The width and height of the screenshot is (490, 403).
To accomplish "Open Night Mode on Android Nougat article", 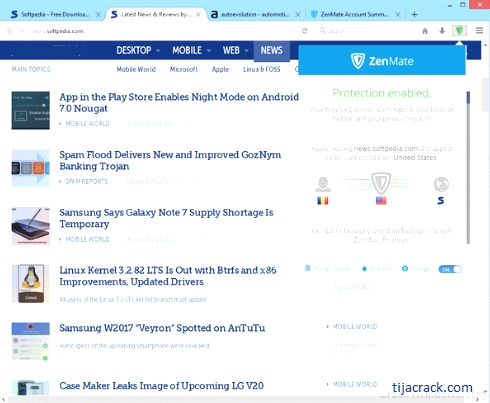I will (179, 103).
